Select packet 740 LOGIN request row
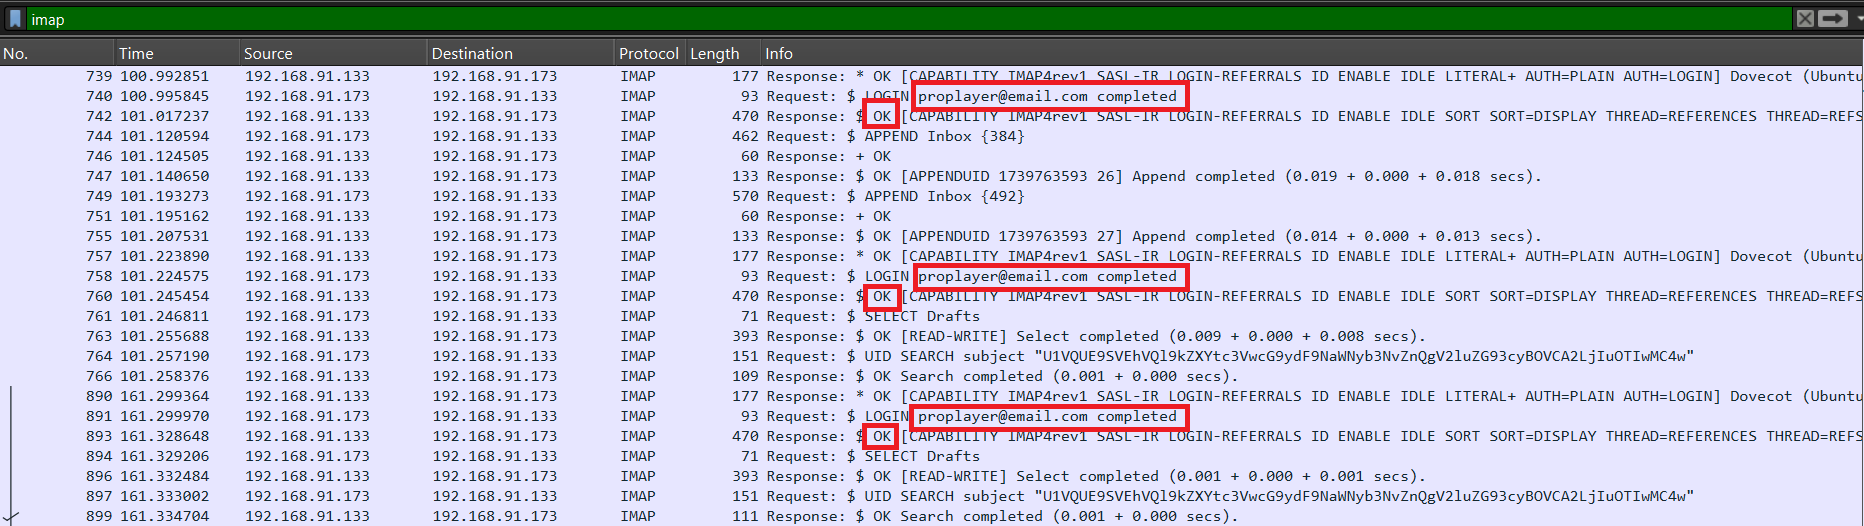 tap(500, 97)
